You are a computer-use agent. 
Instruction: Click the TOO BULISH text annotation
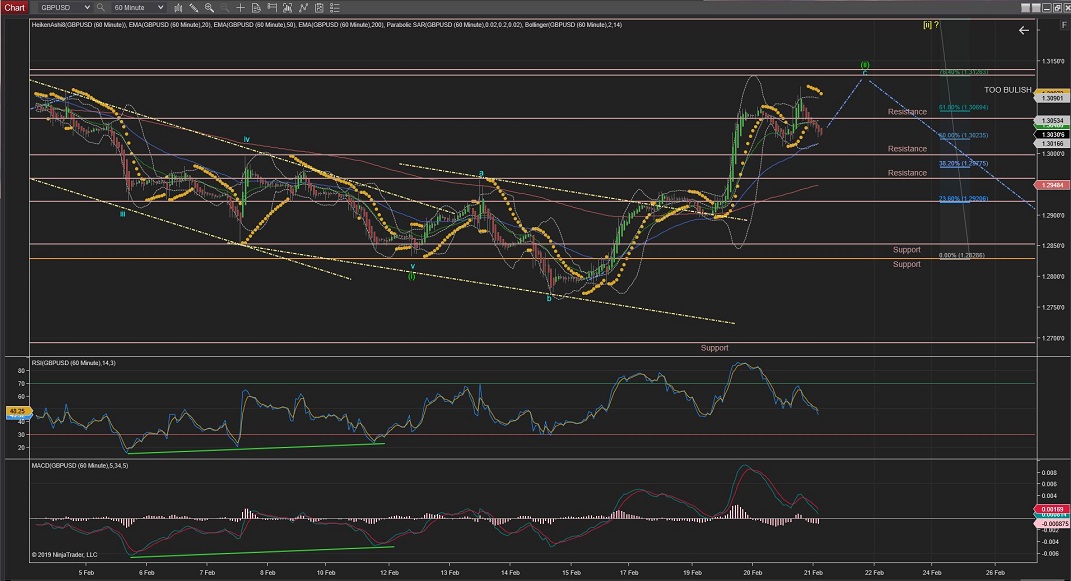[1007, 90]
